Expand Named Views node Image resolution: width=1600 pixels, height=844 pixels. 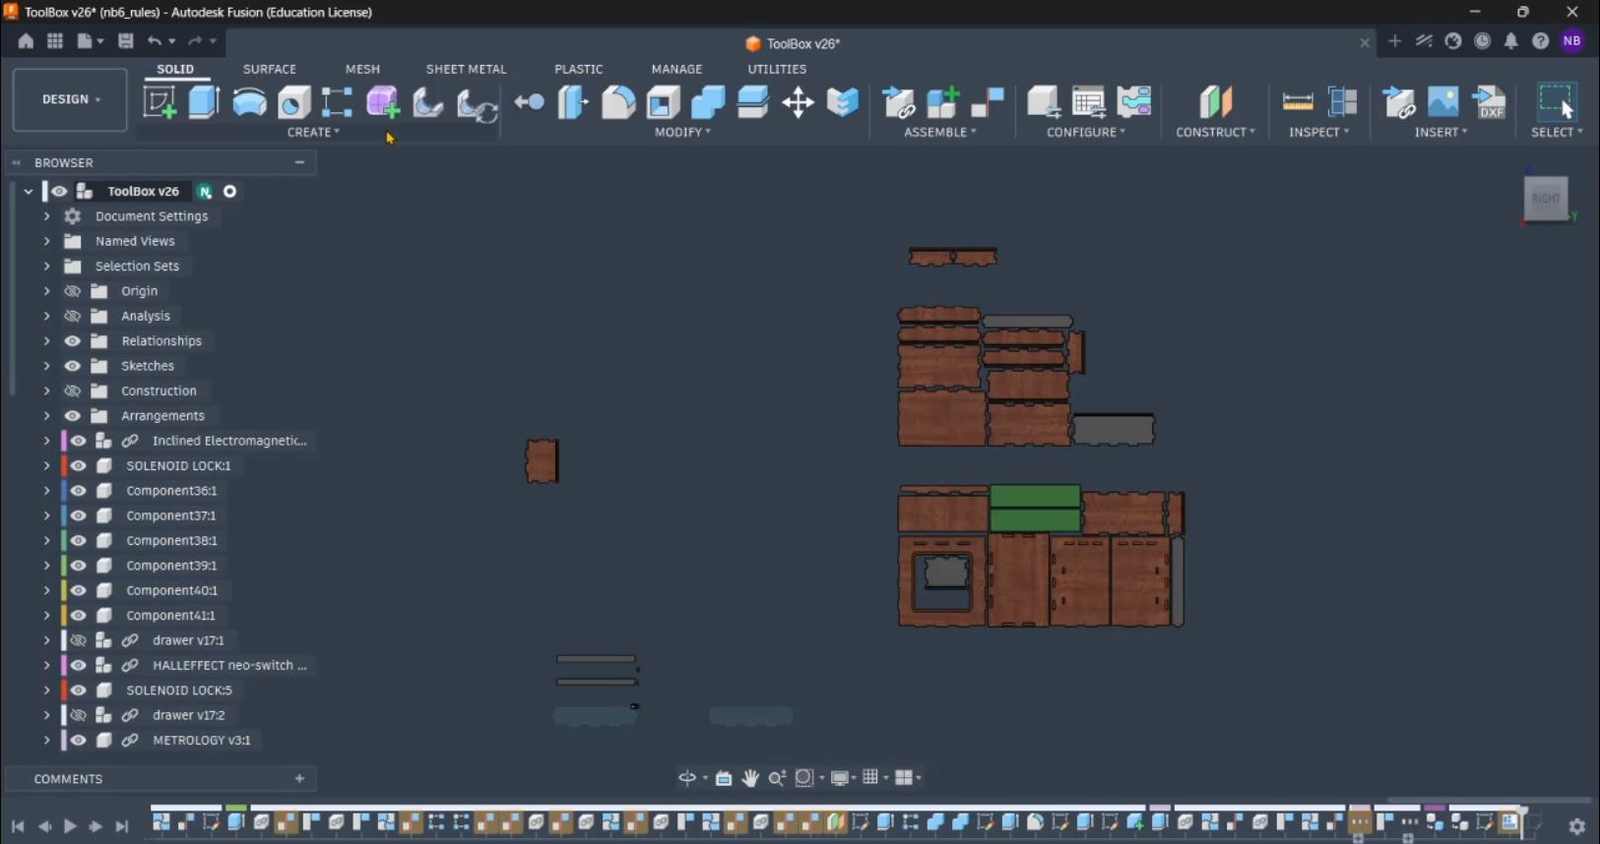(46, 241)
